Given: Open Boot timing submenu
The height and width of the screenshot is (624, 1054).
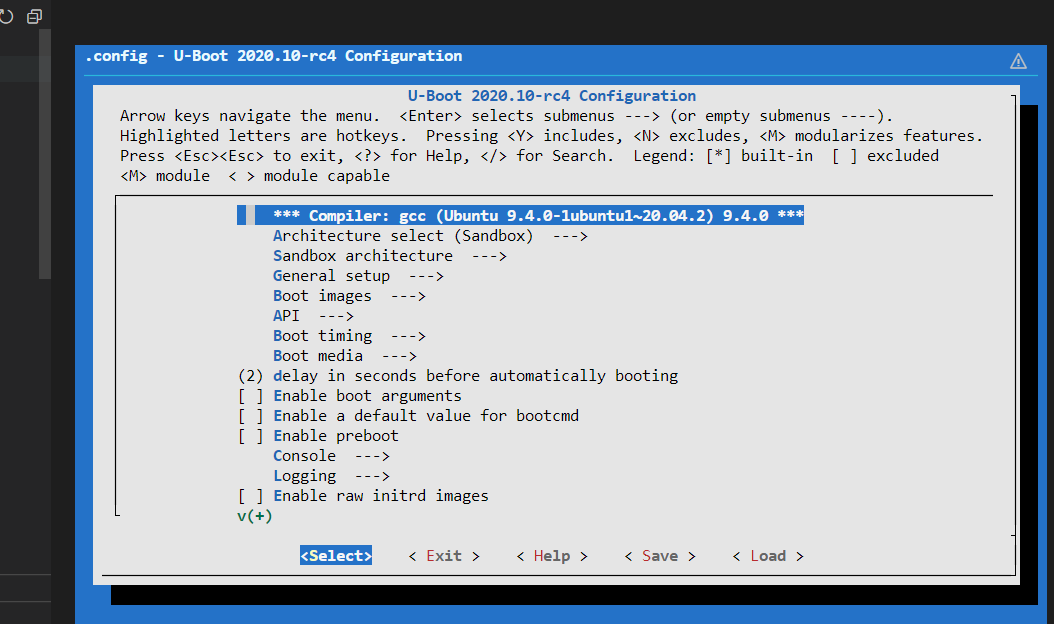Looking at the screenshot, I should point(350,336).
